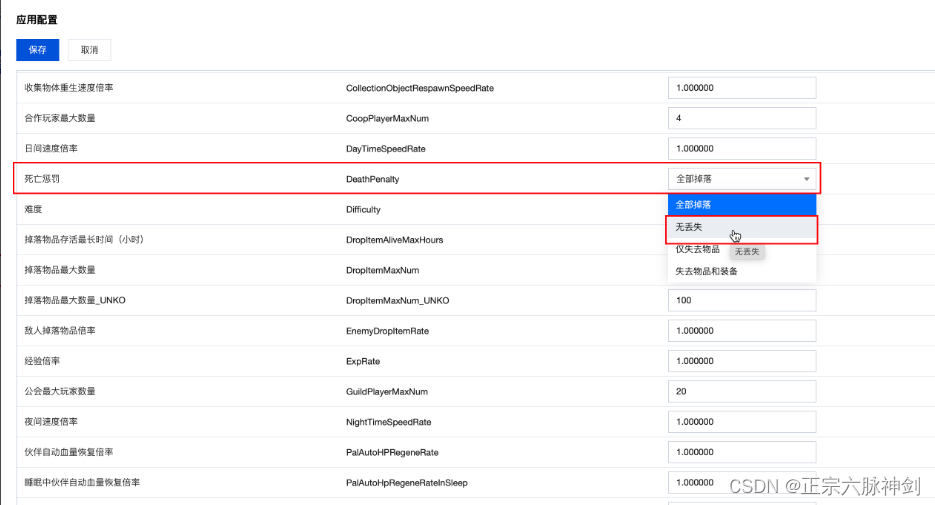This screenshot has height=505, width=935.
Task: Click the 保存 save button
Action: (x=38, y=50)
